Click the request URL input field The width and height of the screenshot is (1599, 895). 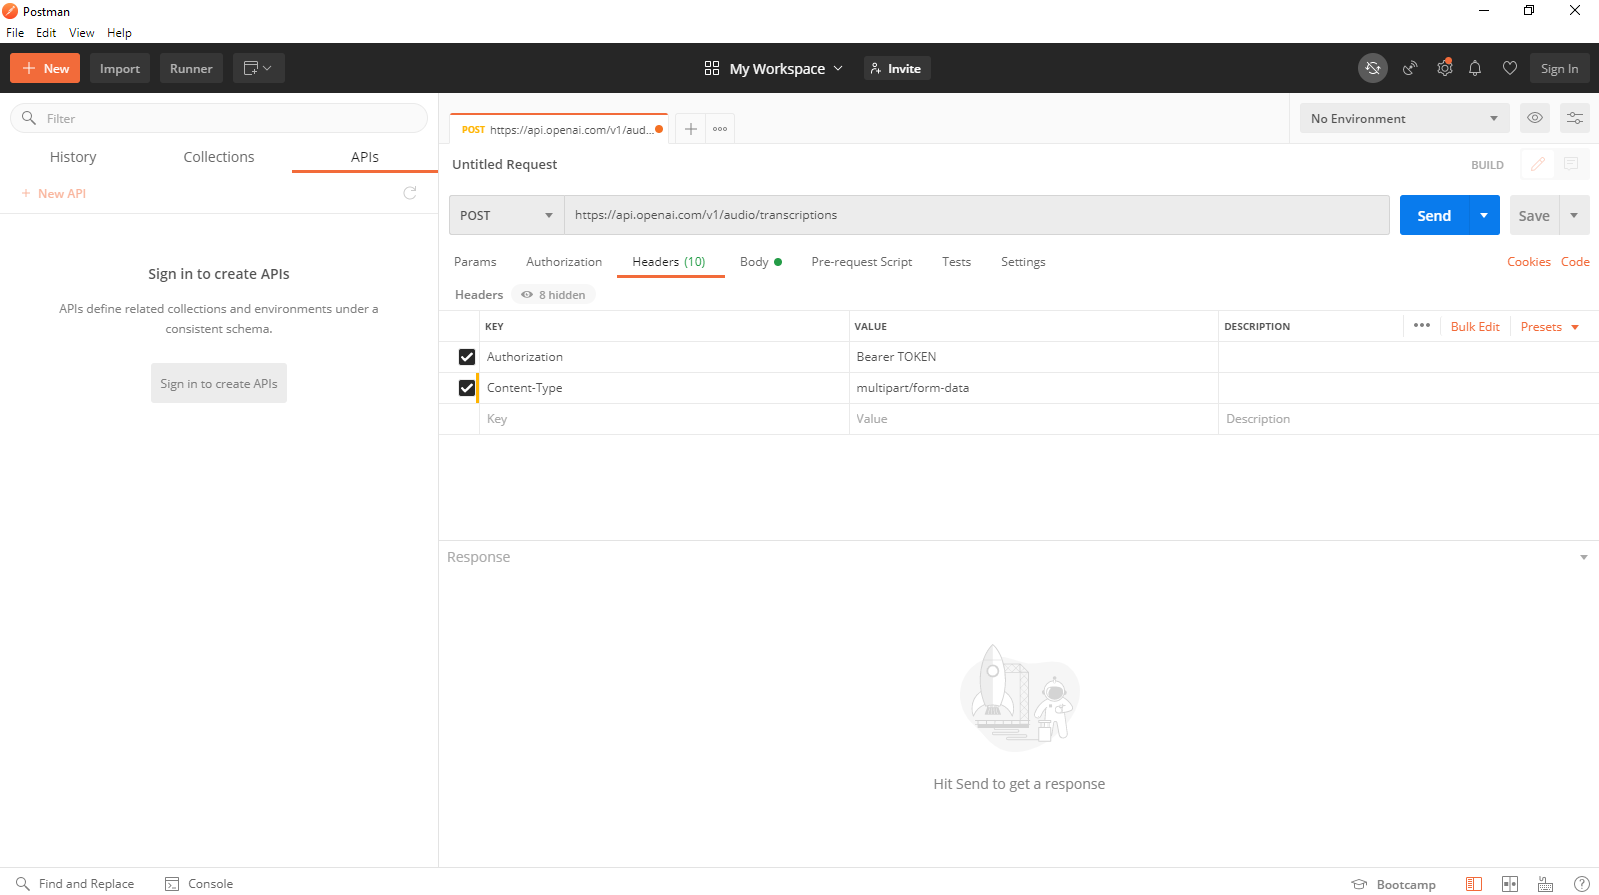(977, 215)
